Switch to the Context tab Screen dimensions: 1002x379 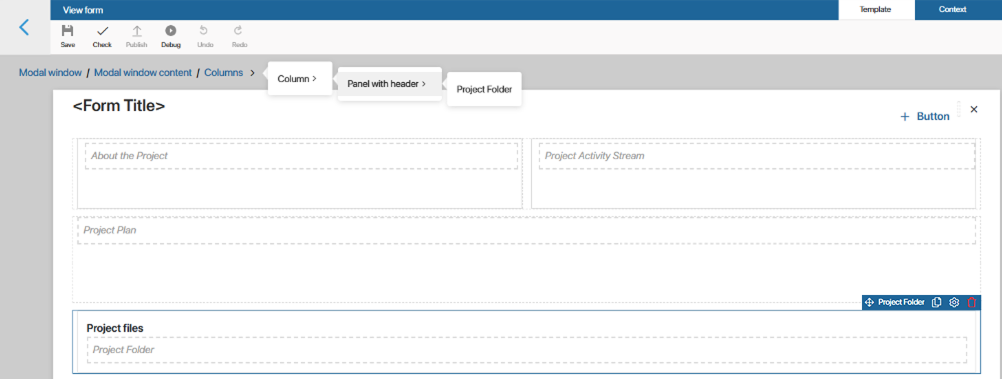click(952, 10)
